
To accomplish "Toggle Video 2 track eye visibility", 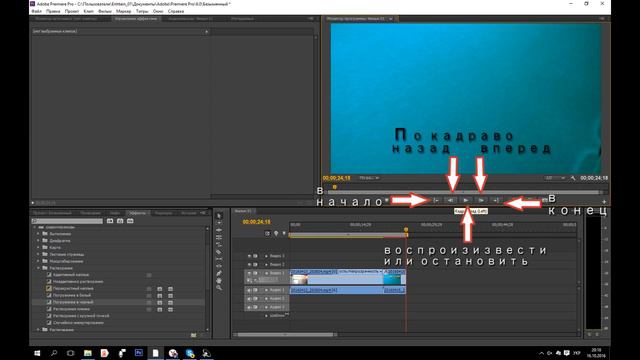I will 249,264.
